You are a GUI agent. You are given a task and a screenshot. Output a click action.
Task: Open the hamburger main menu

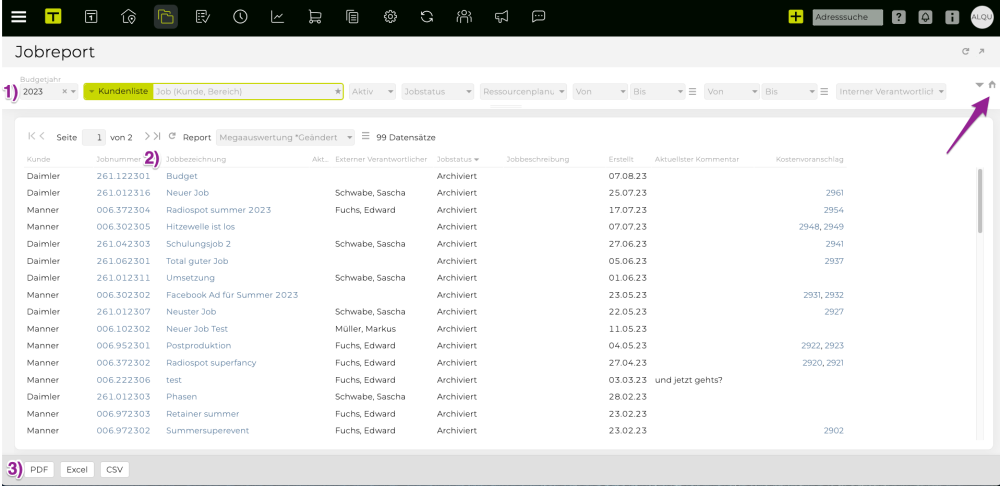tap(19, 17)
